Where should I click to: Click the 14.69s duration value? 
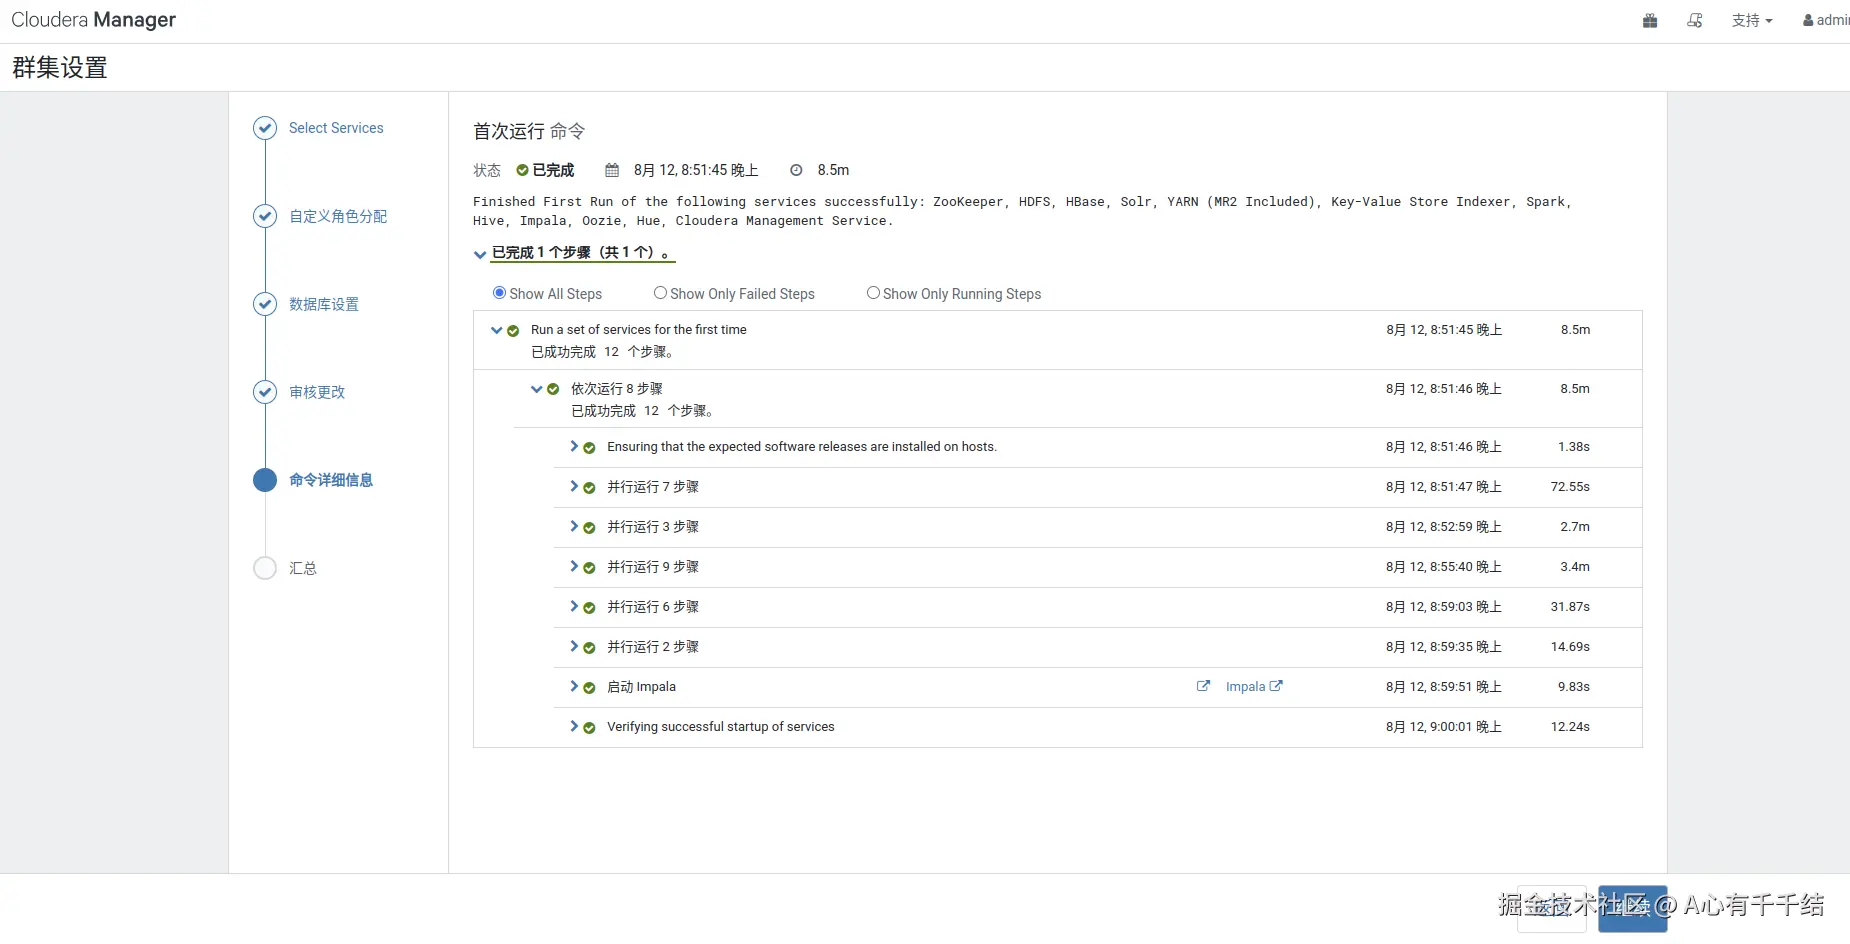1570,647
